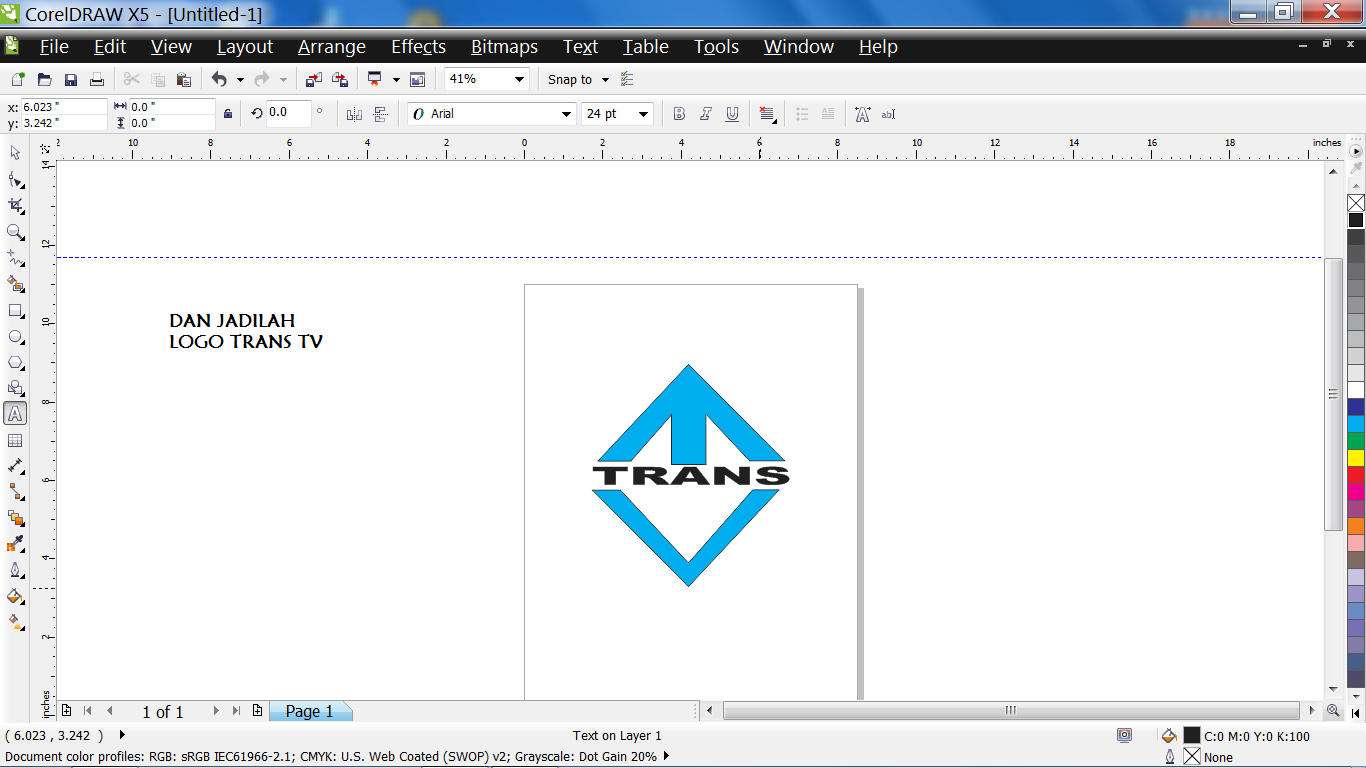Toggle italic text formatting
This screenshot has height=768, width=1366.
(705, 113)
